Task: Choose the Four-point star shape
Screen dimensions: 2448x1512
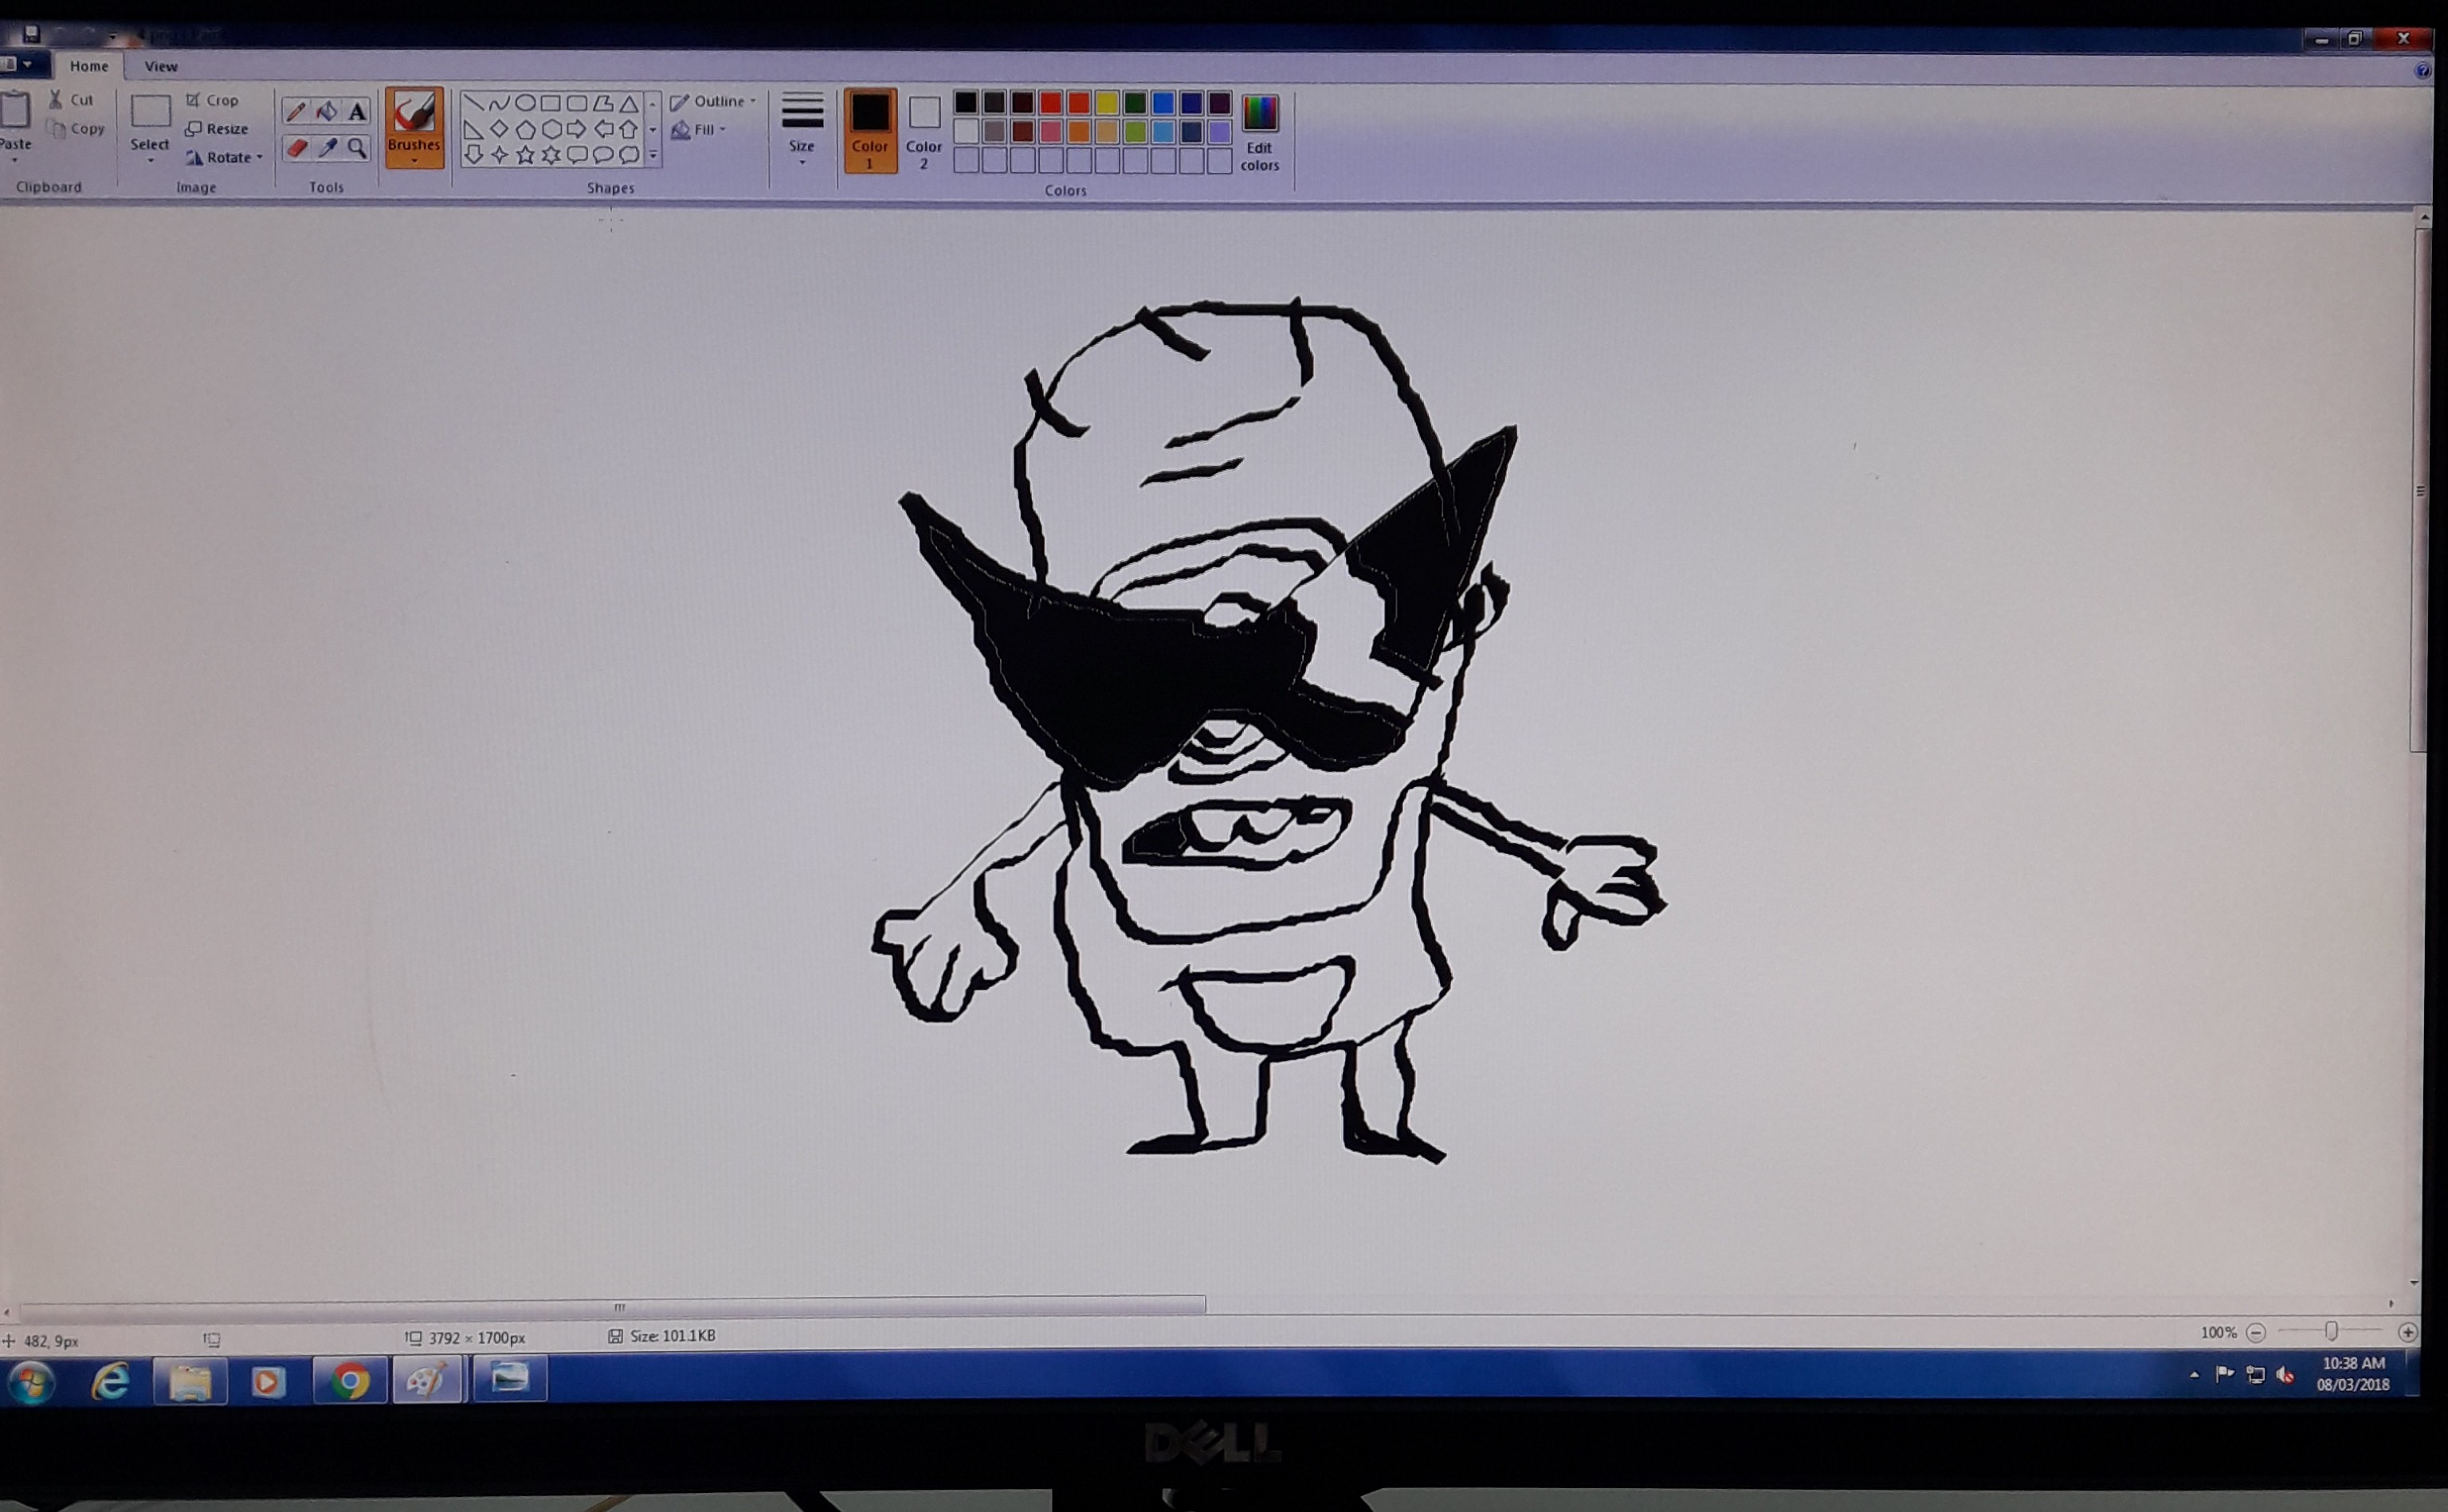Action: coord(499,154)
